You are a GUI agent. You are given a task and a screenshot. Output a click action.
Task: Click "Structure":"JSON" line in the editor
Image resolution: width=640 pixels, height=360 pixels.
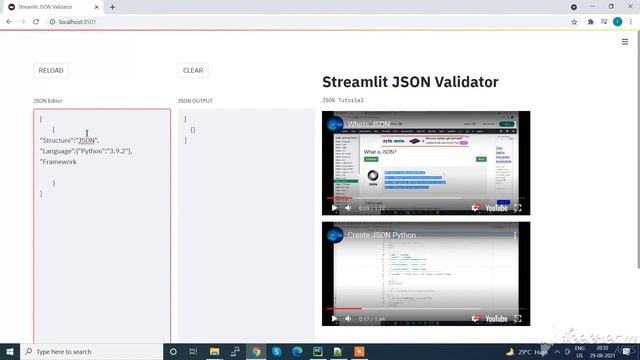pos(69,140)
